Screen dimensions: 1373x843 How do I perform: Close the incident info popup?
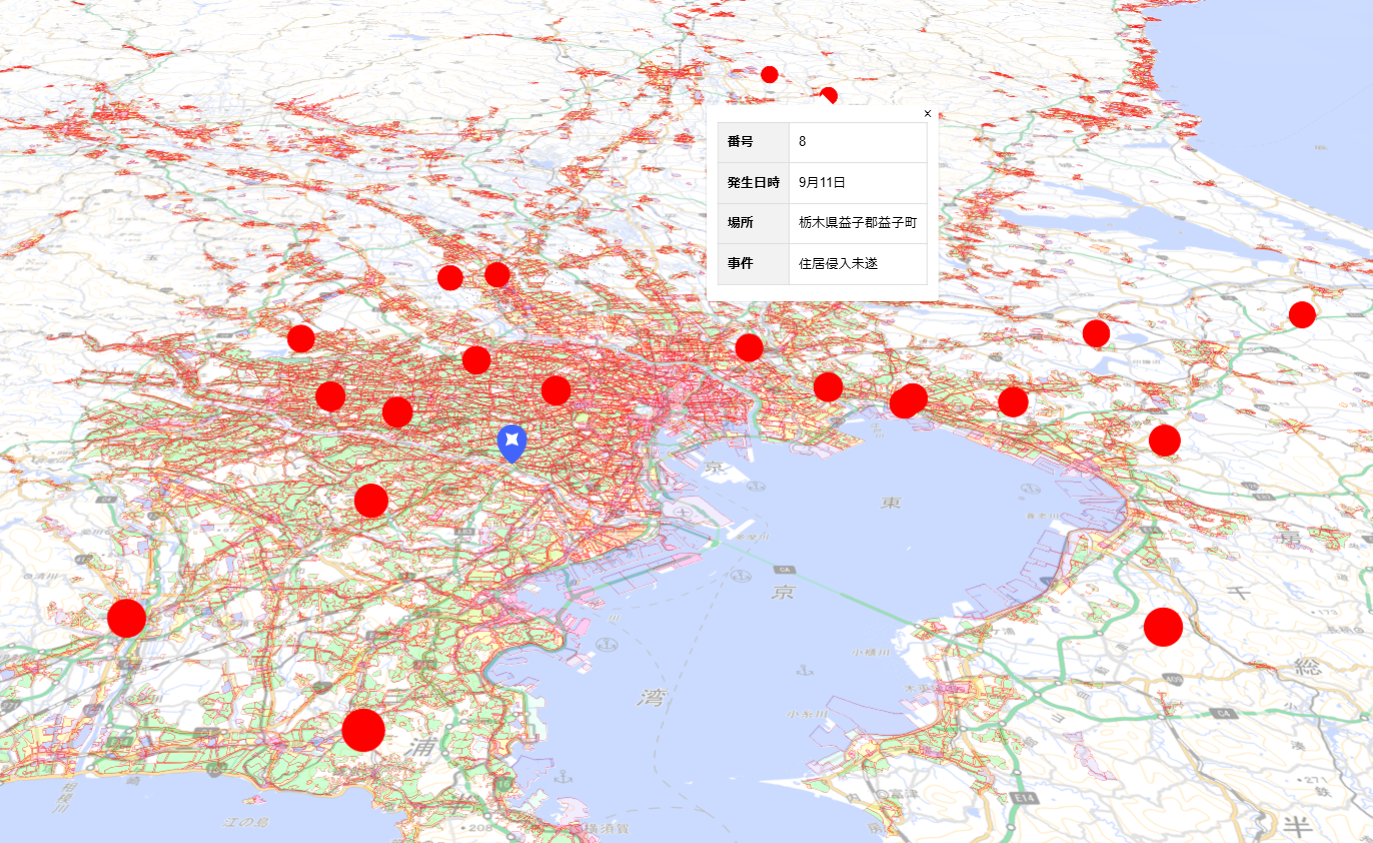927,114
